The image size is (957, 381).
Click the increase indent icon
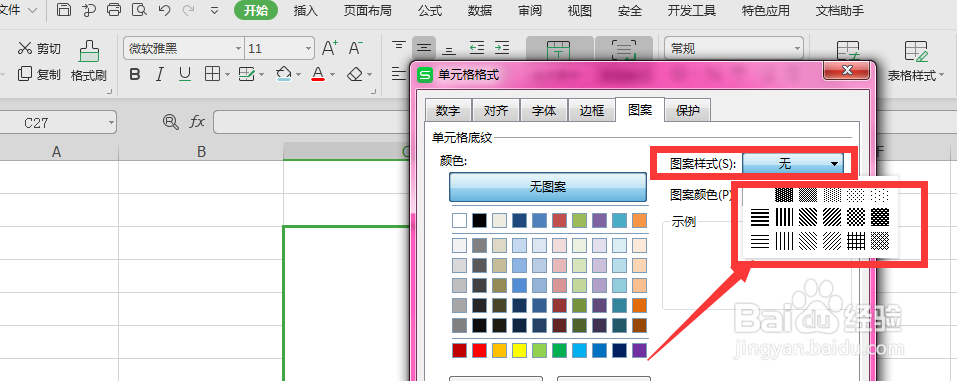click(x=502, y=48)
